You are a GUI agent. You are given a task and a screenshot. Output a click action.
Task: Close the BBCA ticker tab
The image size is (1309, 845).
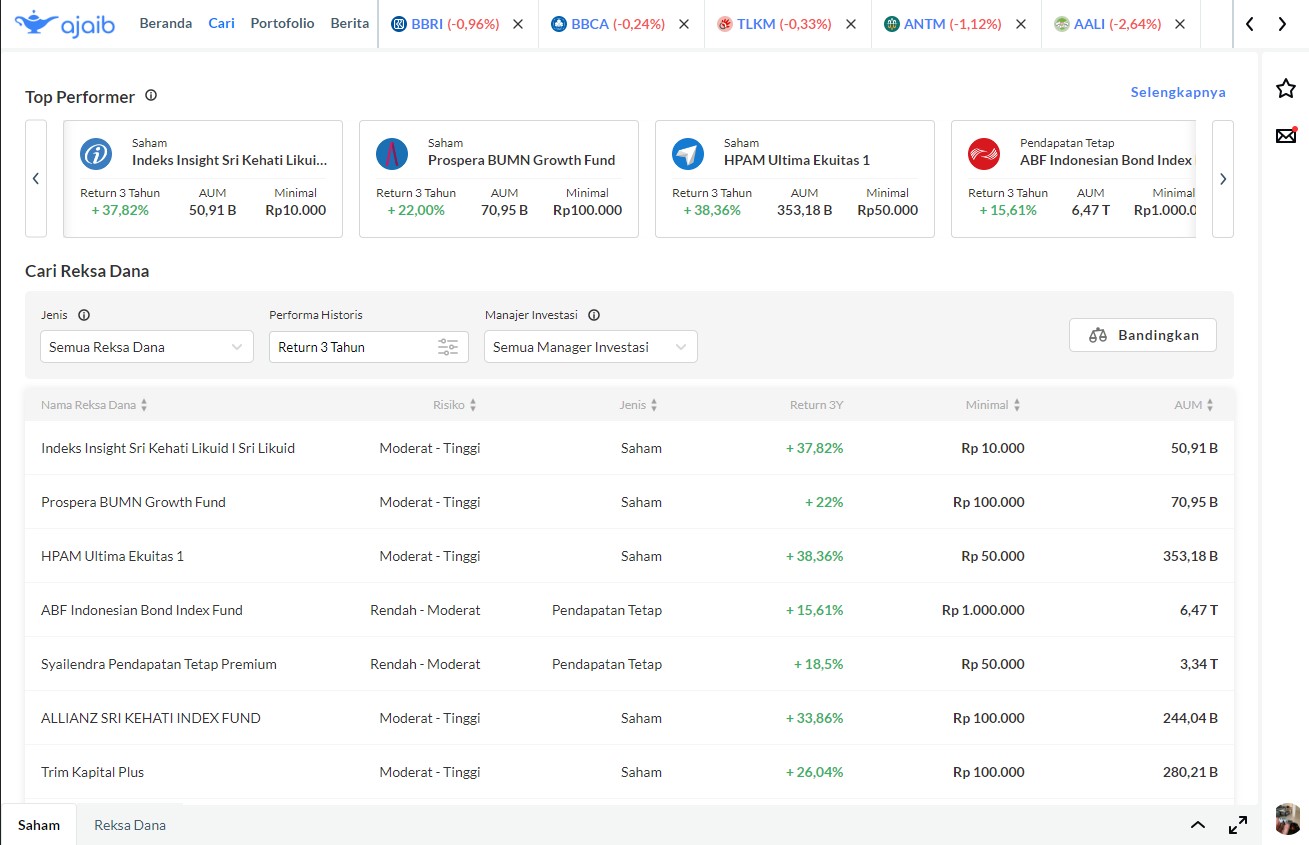[684, 24]
